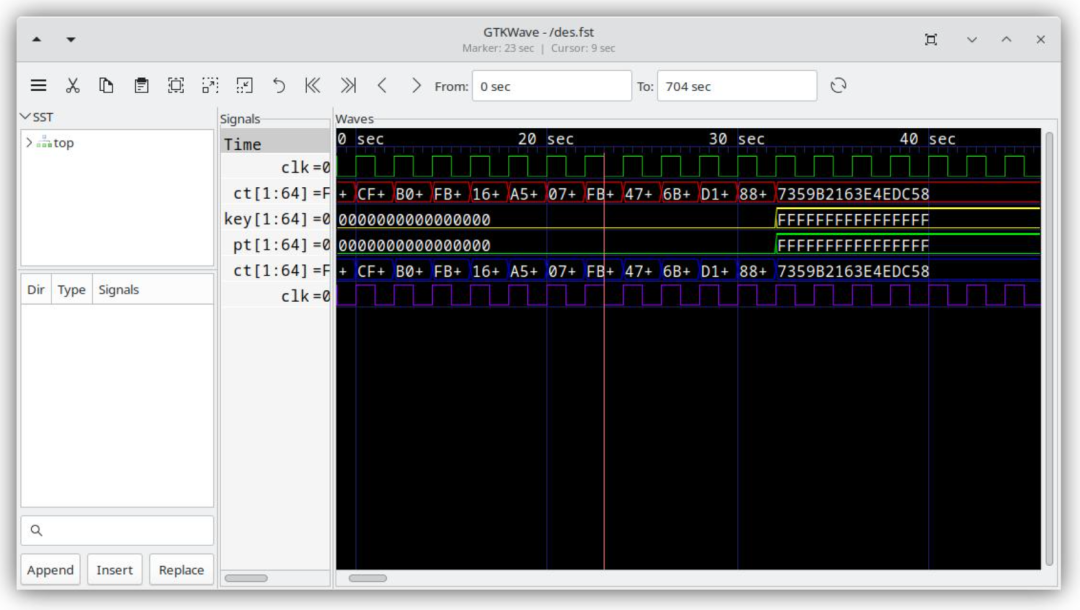Click the 30 sec mark on time ruler

(737, 139)
